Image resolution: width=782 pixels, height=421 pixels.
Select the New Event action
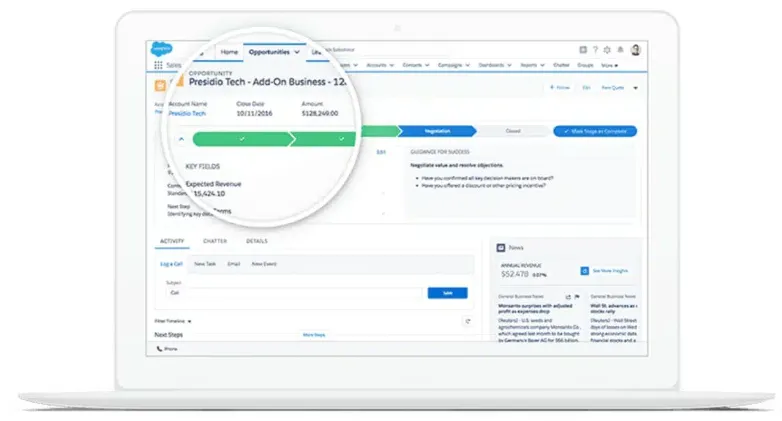pyautogui.click(x=264, y=264)
